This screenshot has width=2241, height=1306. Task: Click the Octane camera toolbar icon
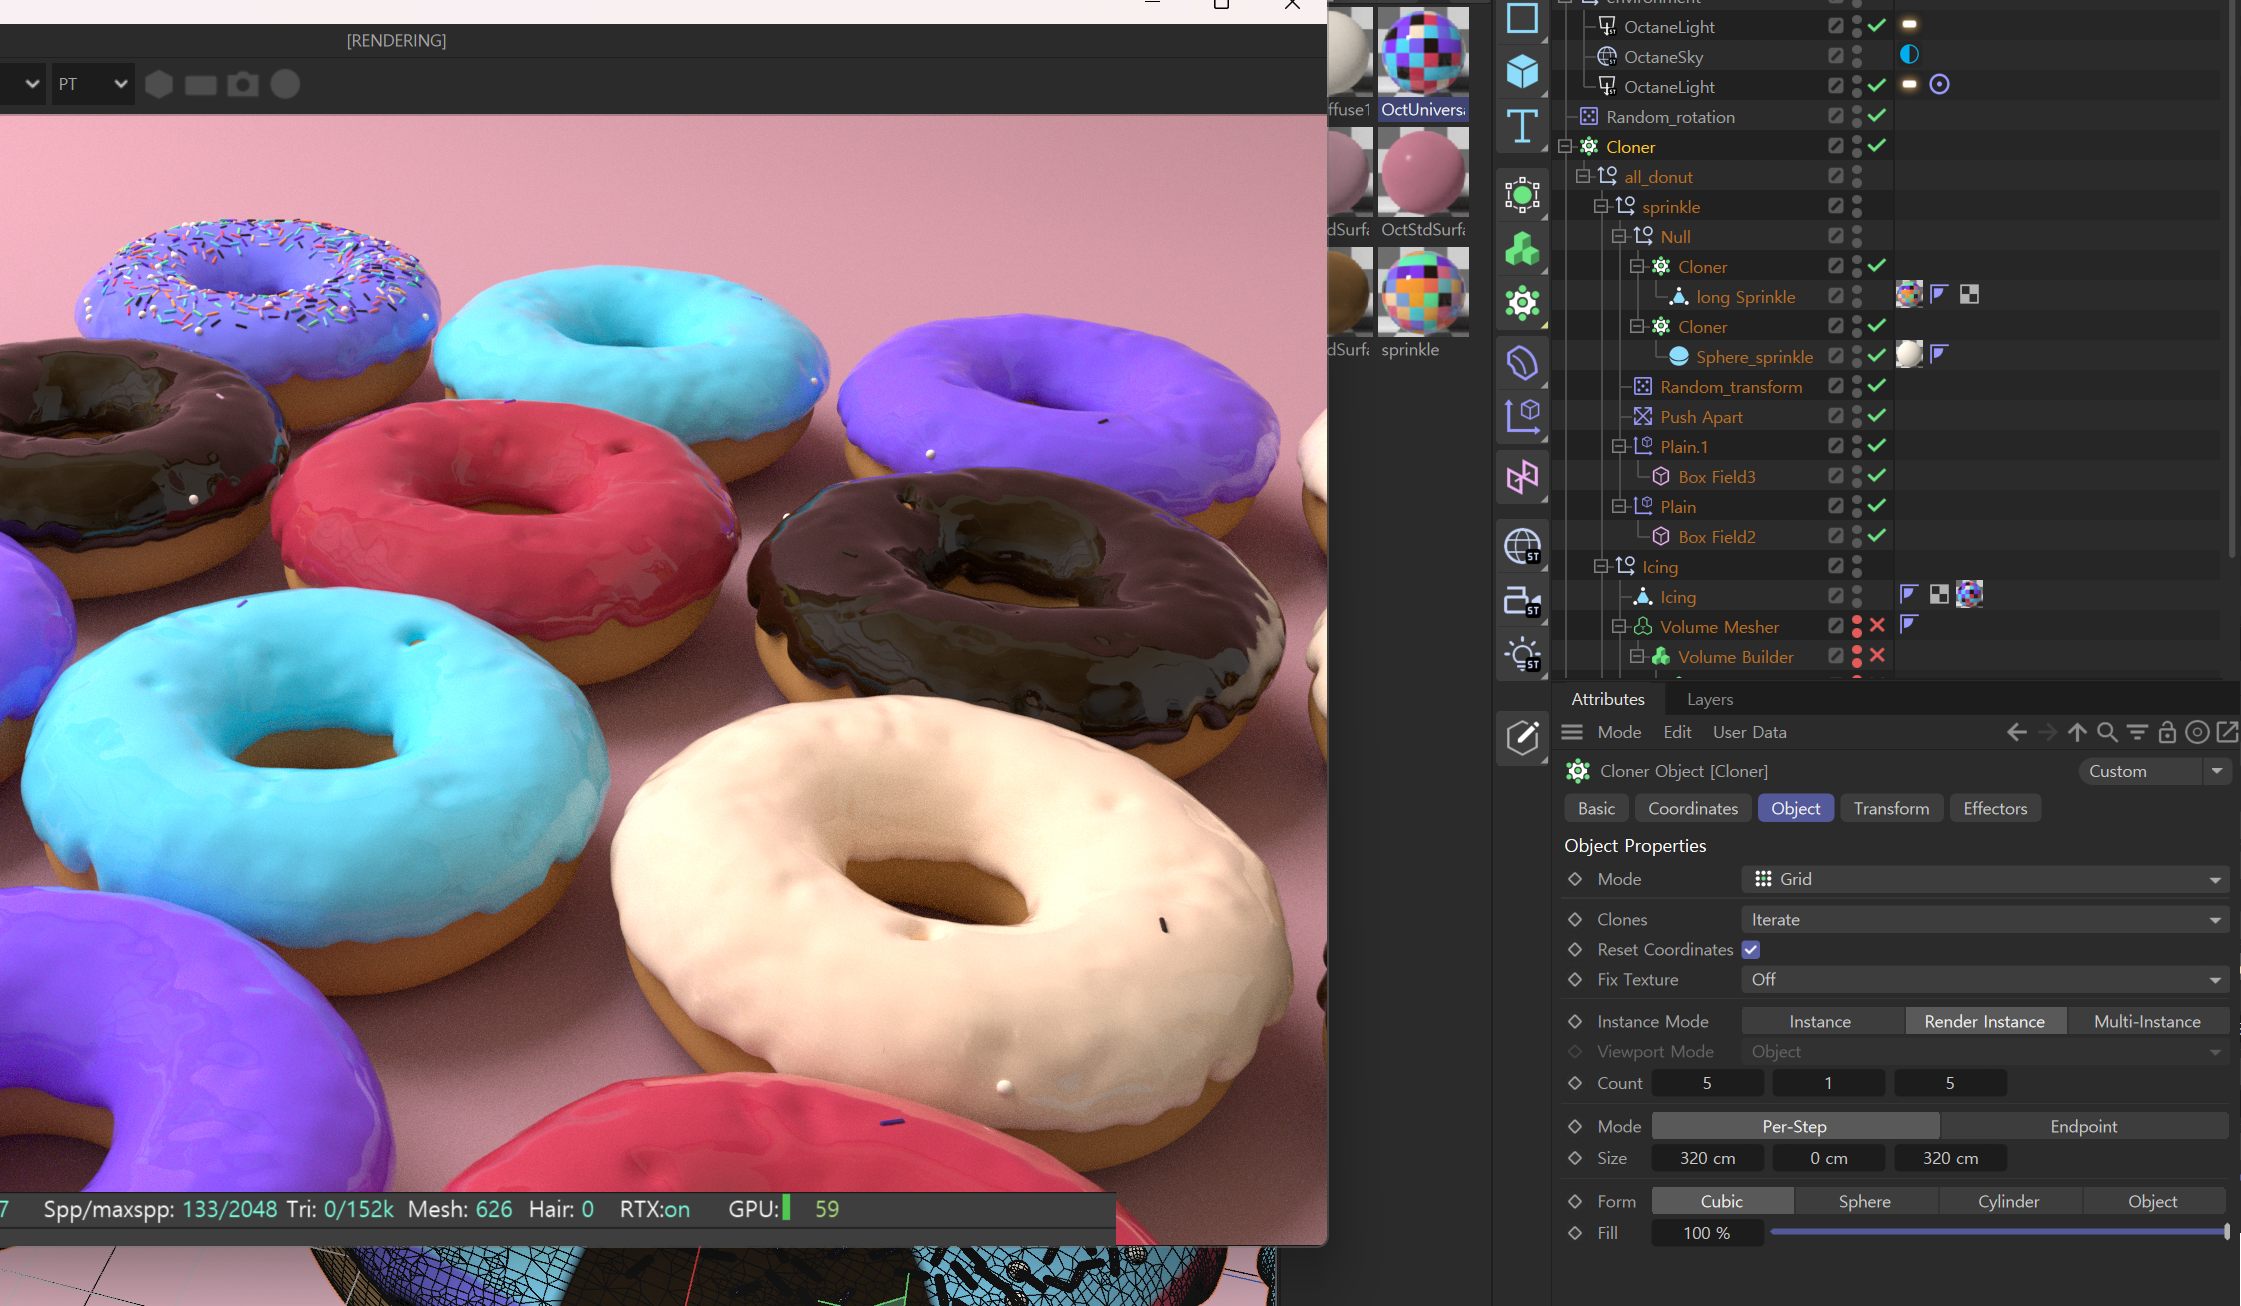pyautogui.click(x=1522, y=600)
